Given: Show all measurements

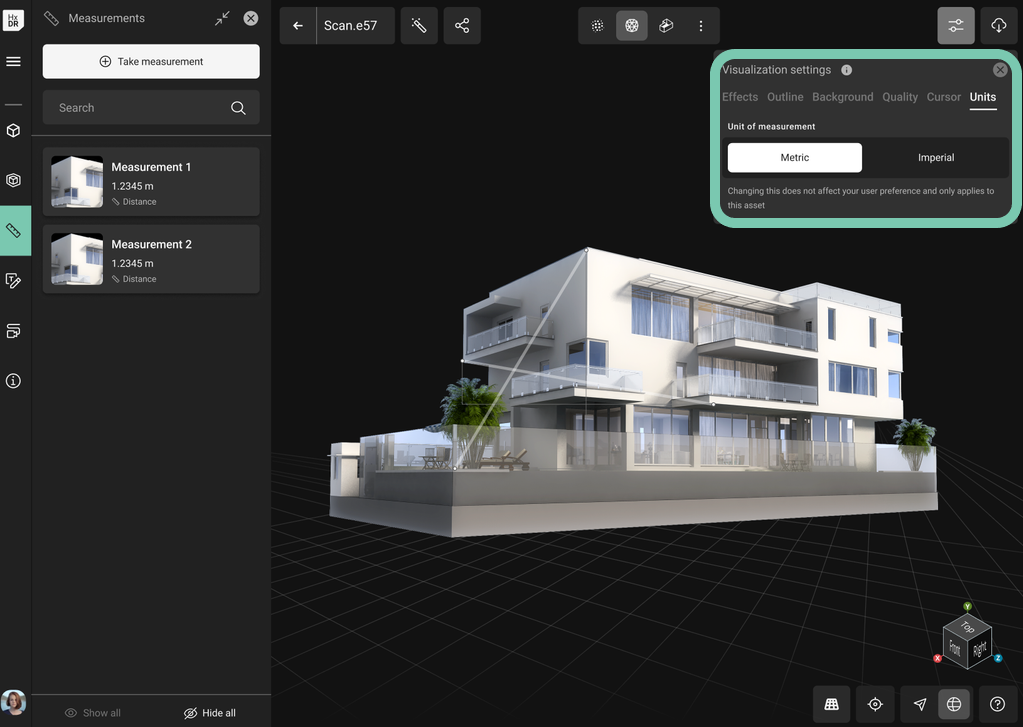Looking at the screenshot, I should [x=93, y=713].
